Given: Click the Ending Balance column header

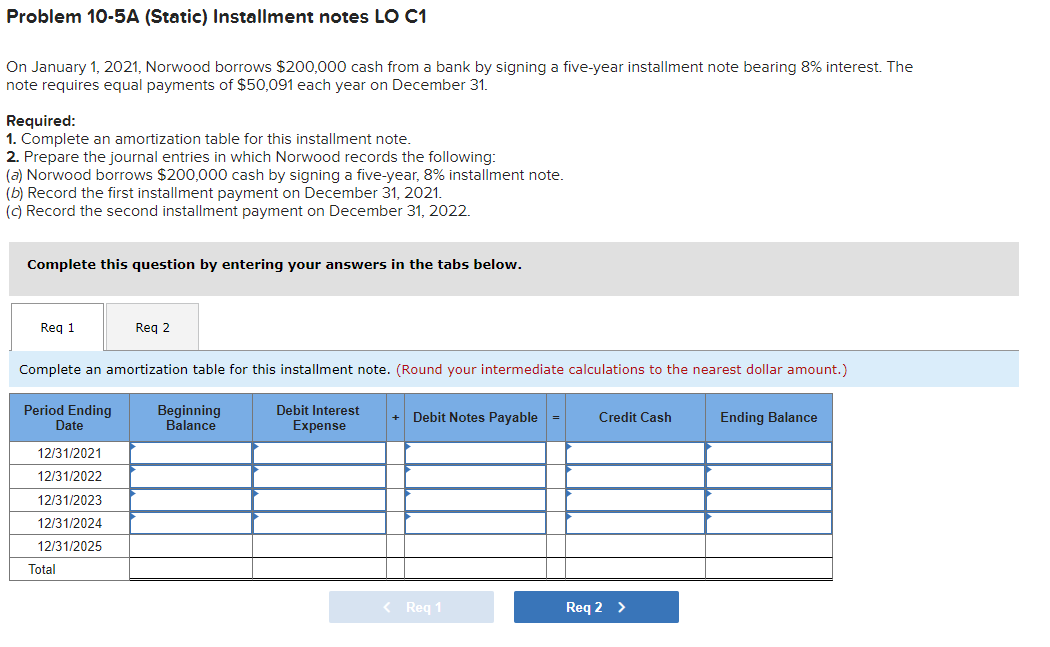Looking at the screenshot, I should (x=768, y=417).
